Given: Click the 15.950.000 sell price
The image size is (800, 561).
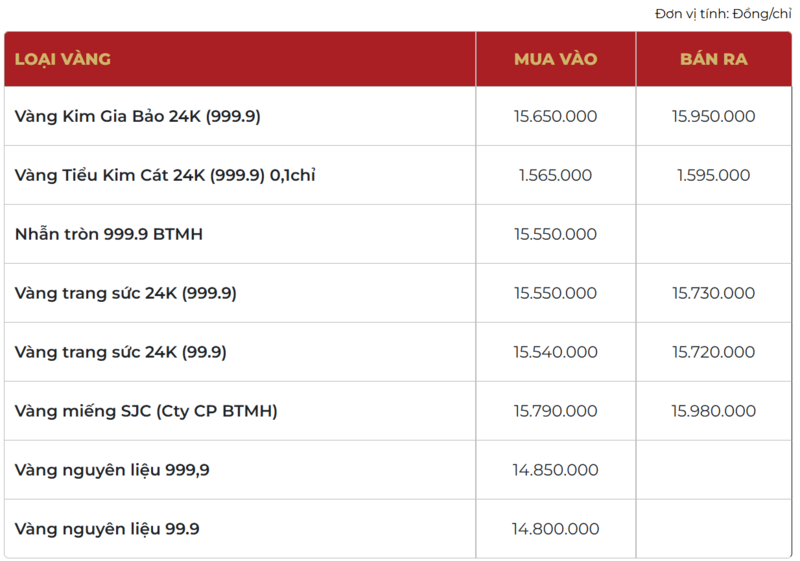Looking at the screenshot, I should (713, 116).
